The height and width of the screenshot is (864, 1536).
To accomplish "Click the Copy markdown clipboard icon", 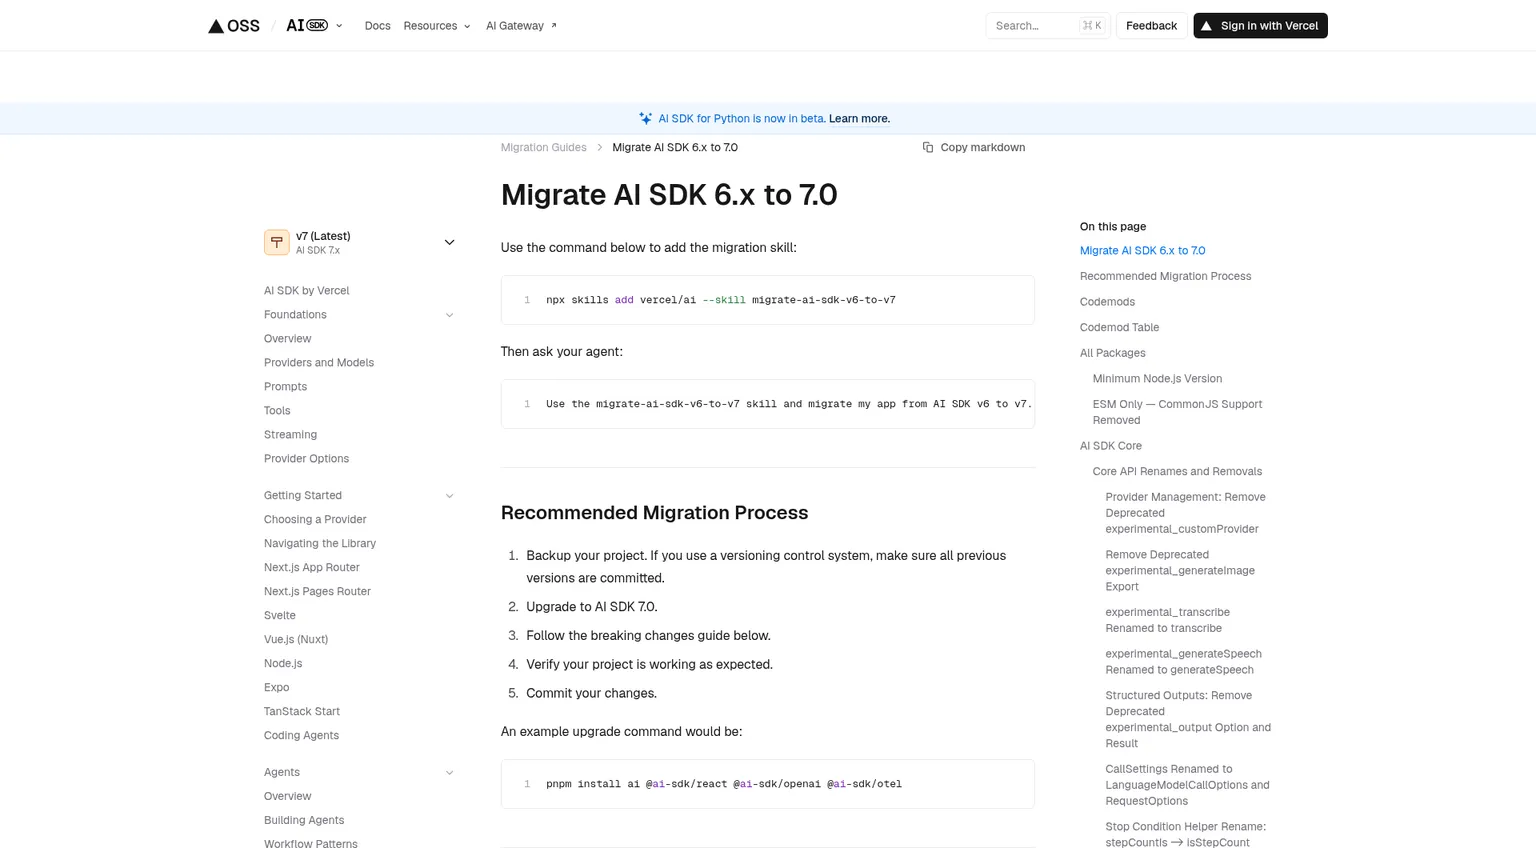I will (928, 148).
